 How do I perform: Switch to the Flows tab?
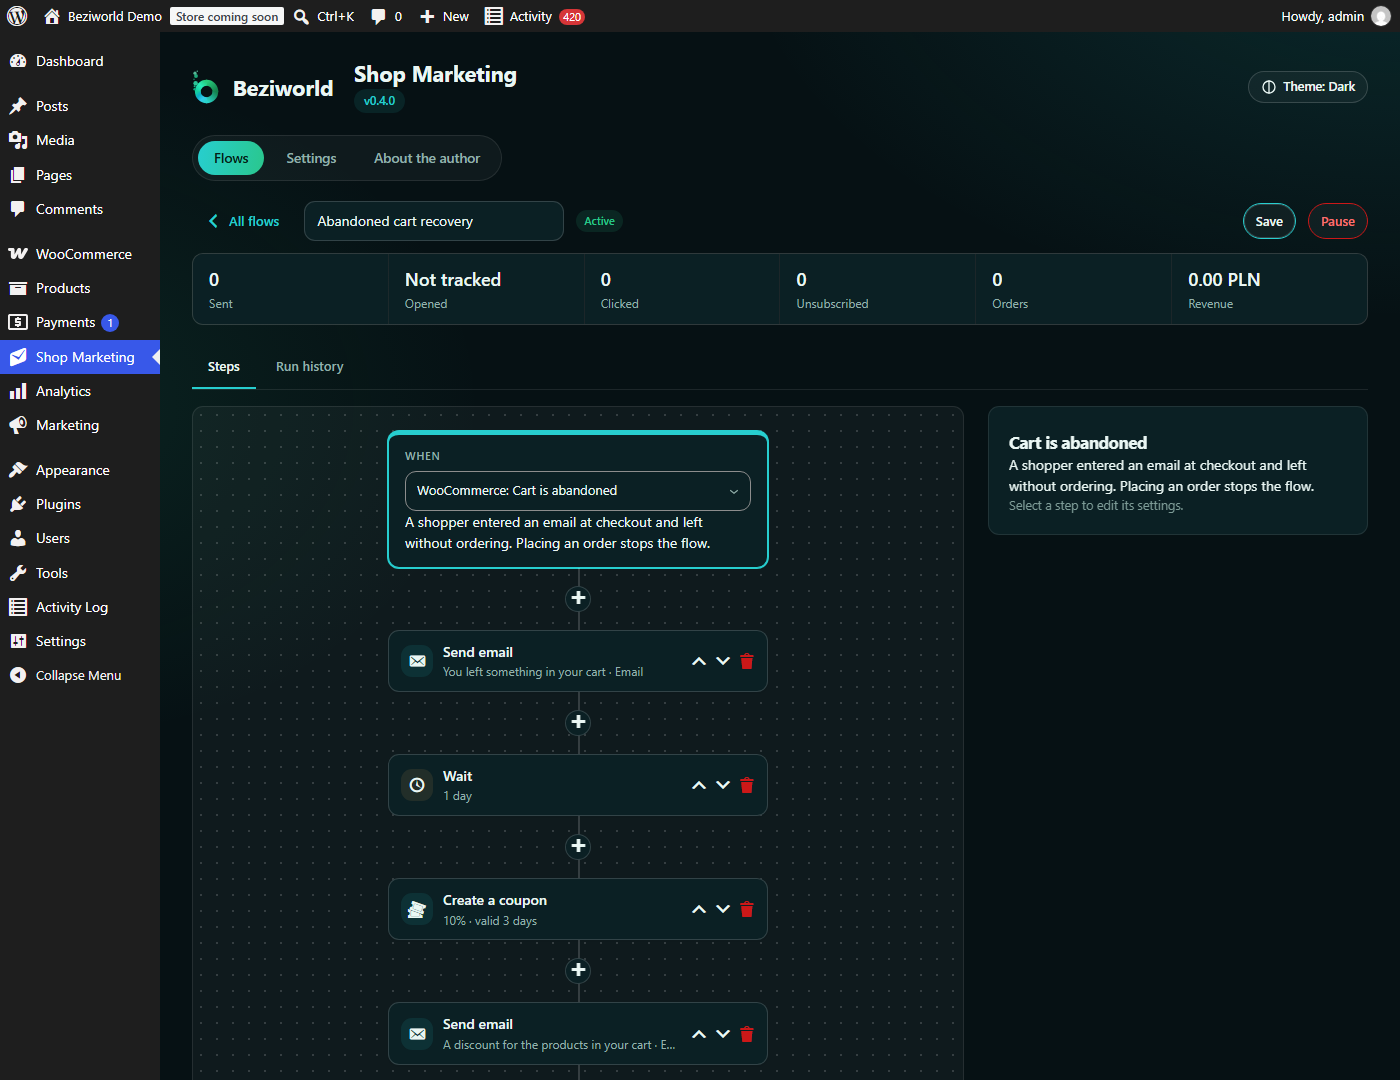[x=231, y=158]
